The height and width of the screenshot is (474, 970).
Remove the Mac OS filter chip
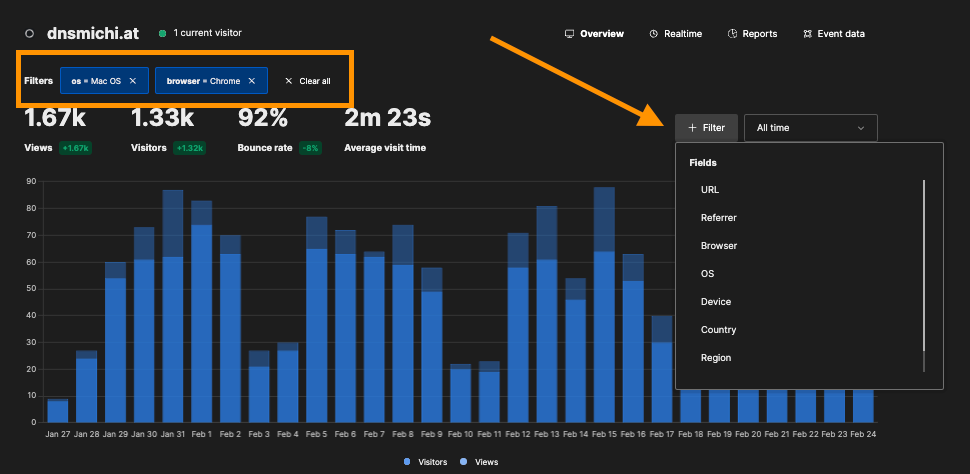point(132,81)
